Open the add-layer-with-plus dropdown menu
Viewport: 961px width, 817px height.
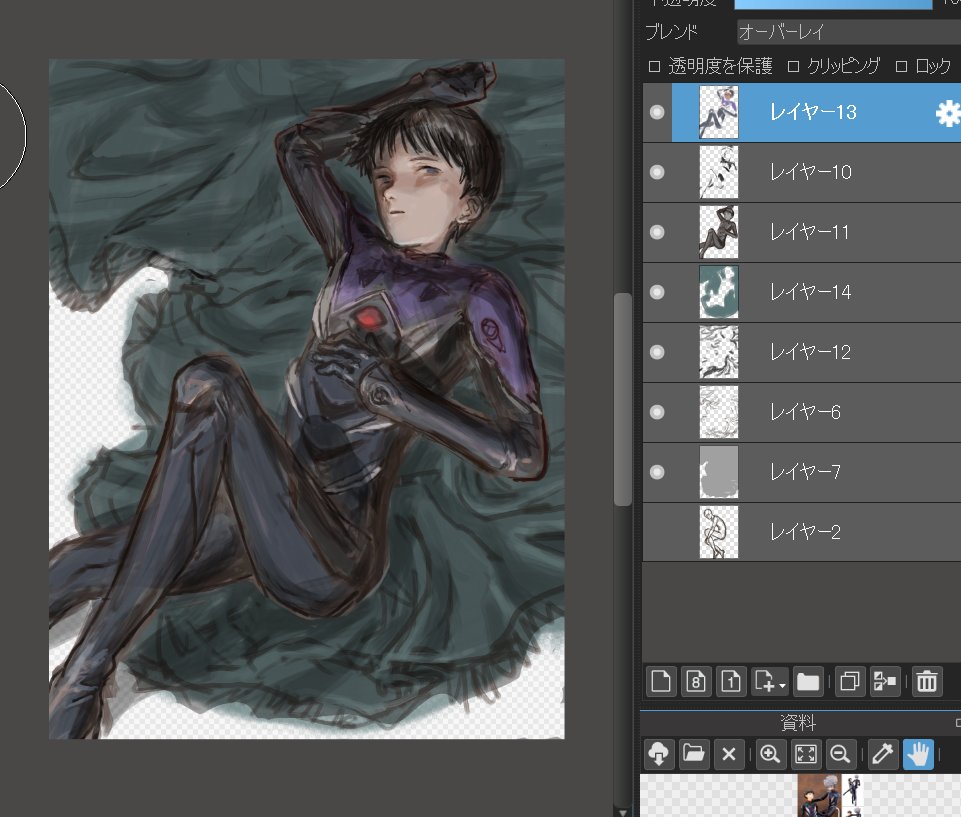point(769,681)
